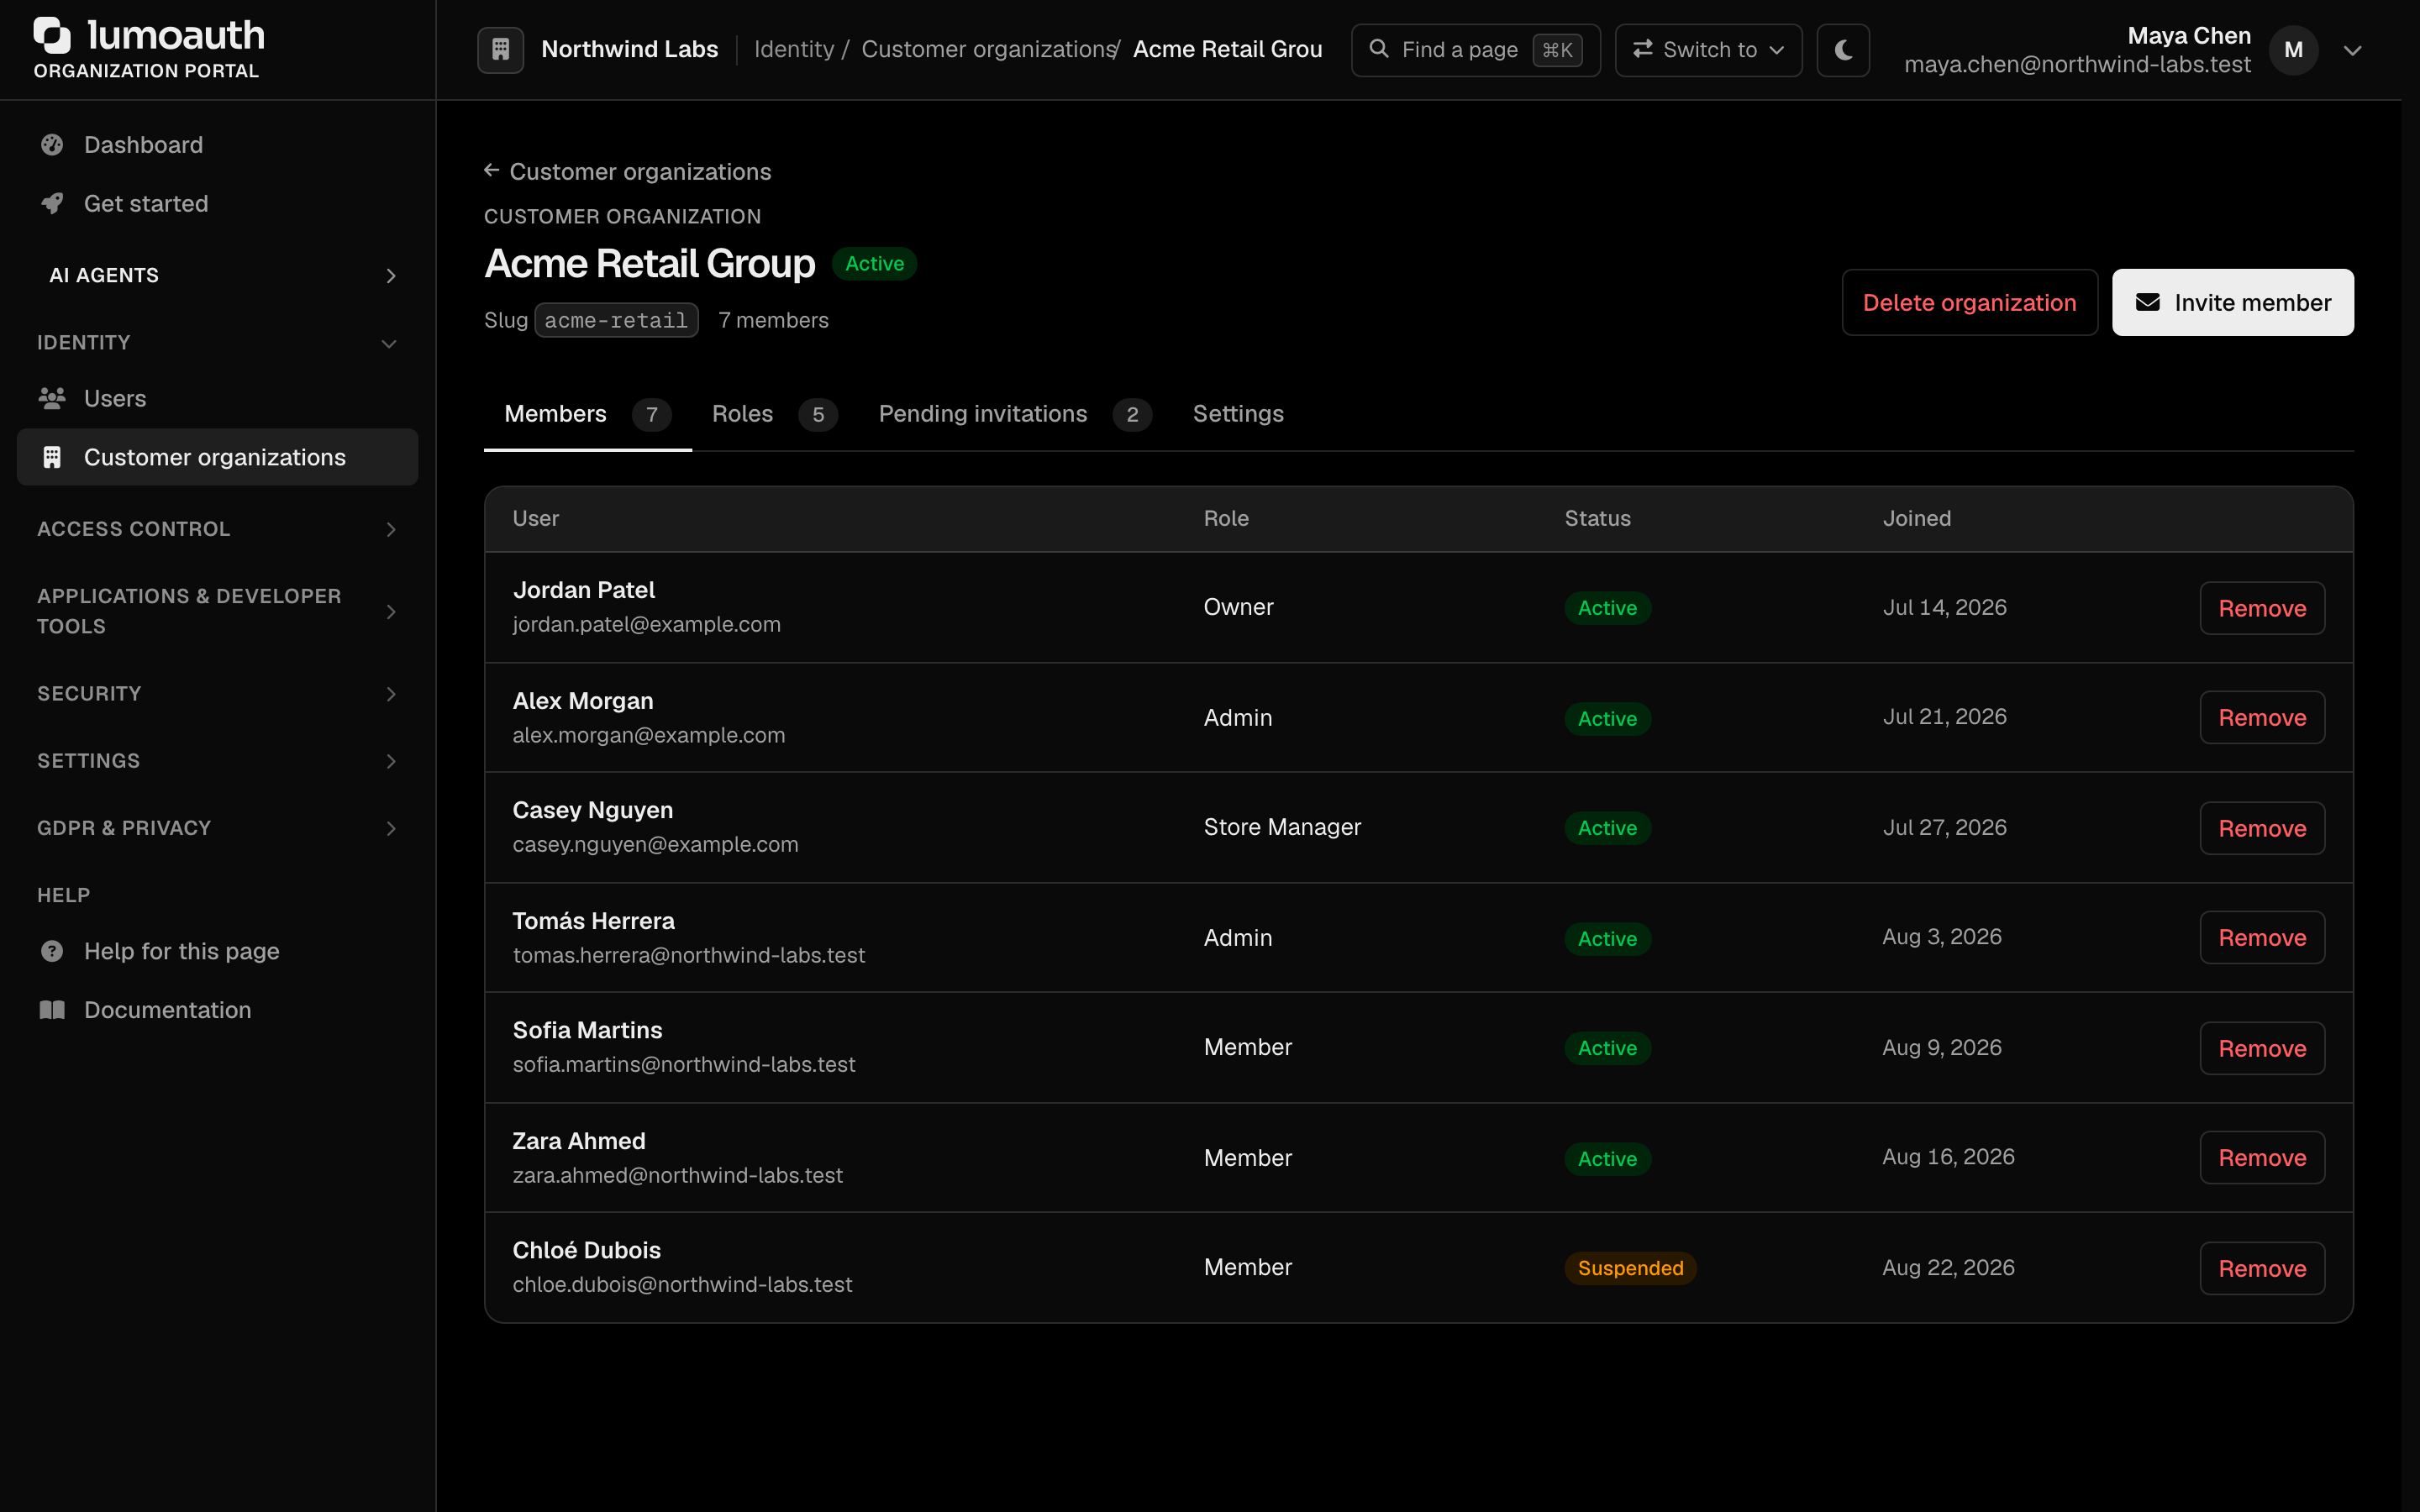Image resolution: width=2420 pixels, height=1512 pixels.
Task: Switch to the Roles tab
Action: pos(774,414)
